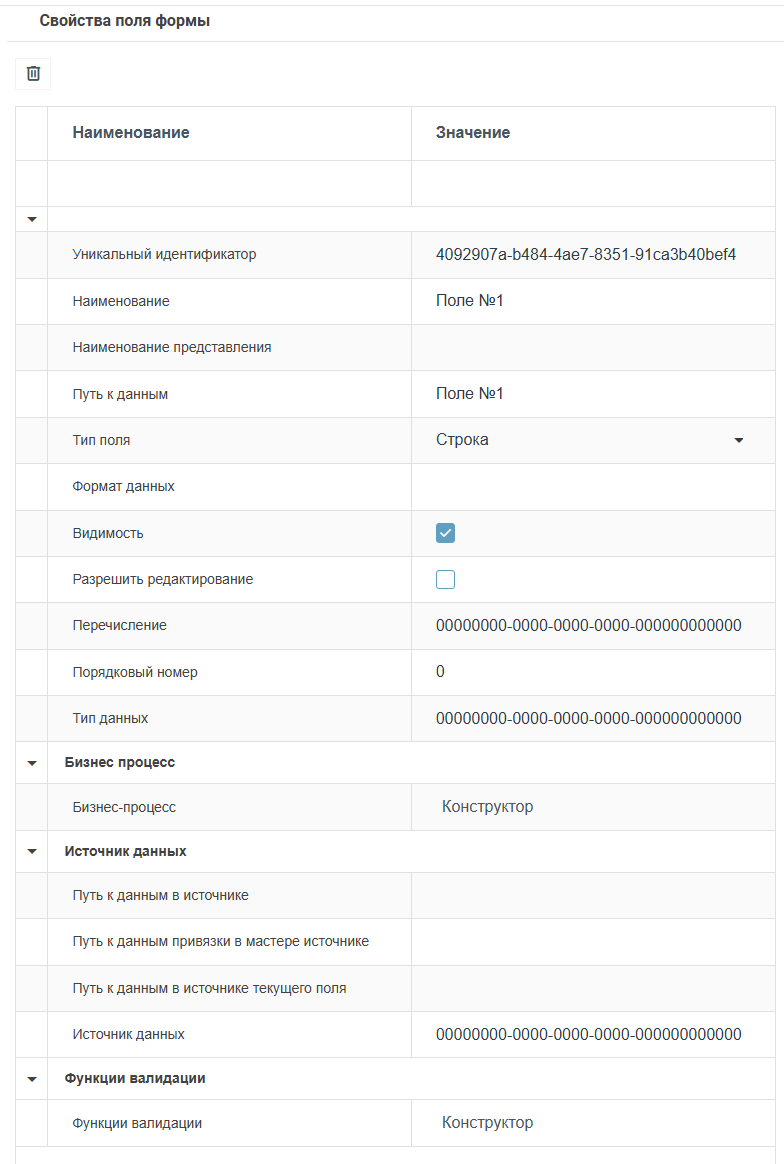Click the Формат данных value field
This screenshot has height=1164, width=784.
(x=590, y=486)
